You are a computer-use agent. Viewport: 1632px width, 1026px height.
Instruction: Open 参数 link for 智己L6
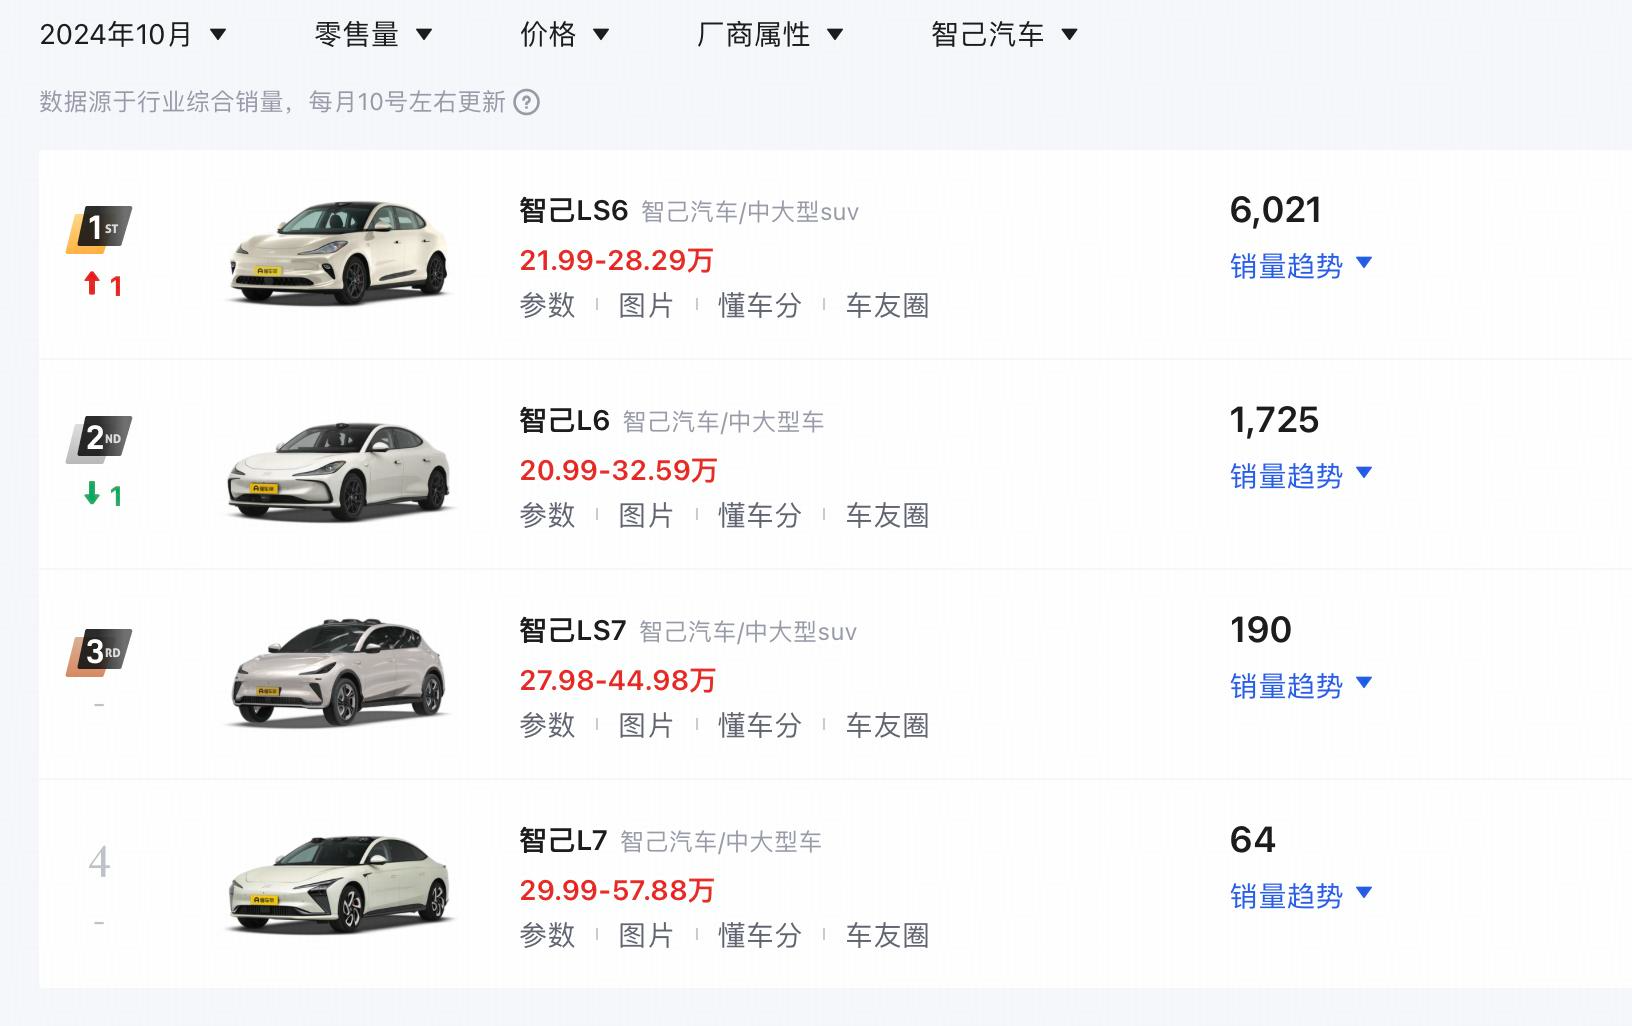[547, 516]
